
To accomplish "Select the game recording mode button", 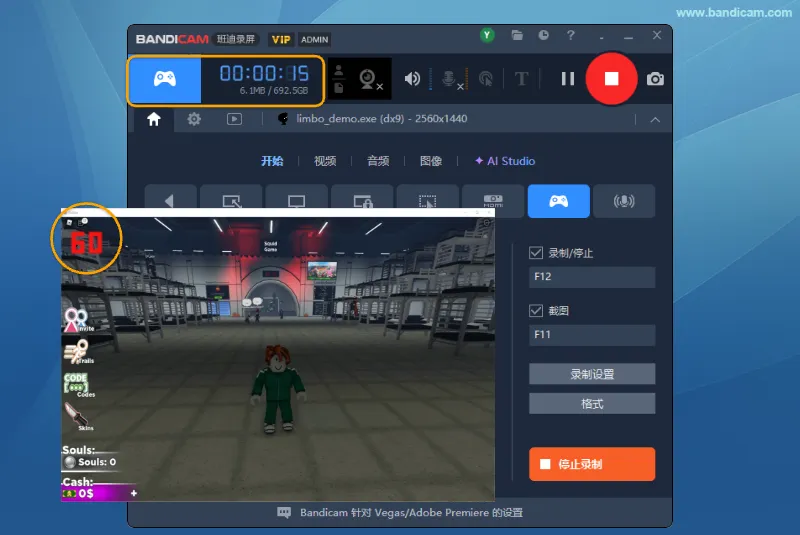I will click(559, 201).
